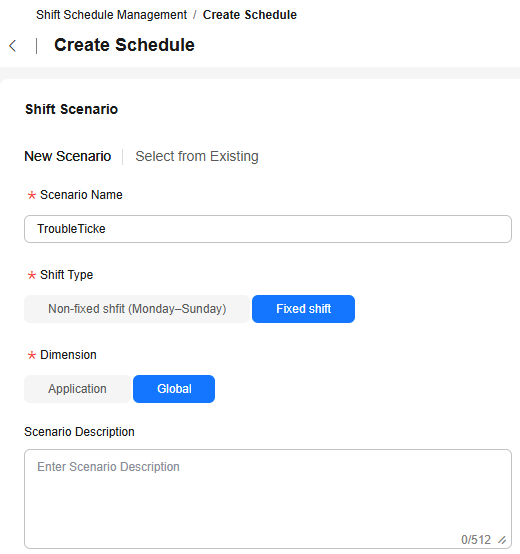The image size is (520, 554).
Task: Click the Scenario Description label
Action: [79, 432]
